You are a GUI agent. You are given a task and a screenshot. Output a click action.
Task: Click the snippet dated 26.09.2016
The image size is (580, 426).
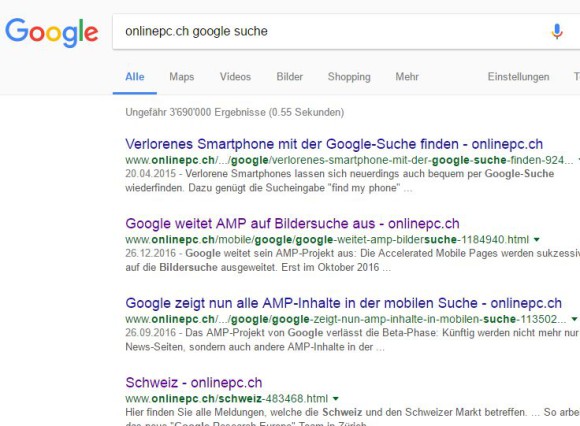click(x=353, y=340)
